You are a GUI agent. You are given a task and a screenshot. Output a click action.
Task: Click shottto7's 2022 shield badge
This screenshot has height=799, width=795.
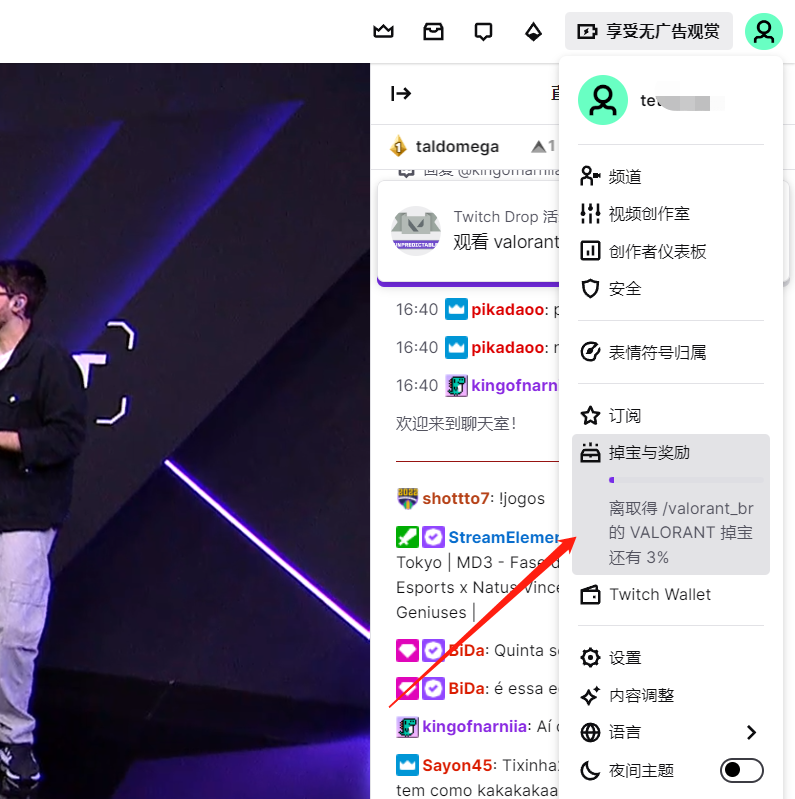point(407,498)
